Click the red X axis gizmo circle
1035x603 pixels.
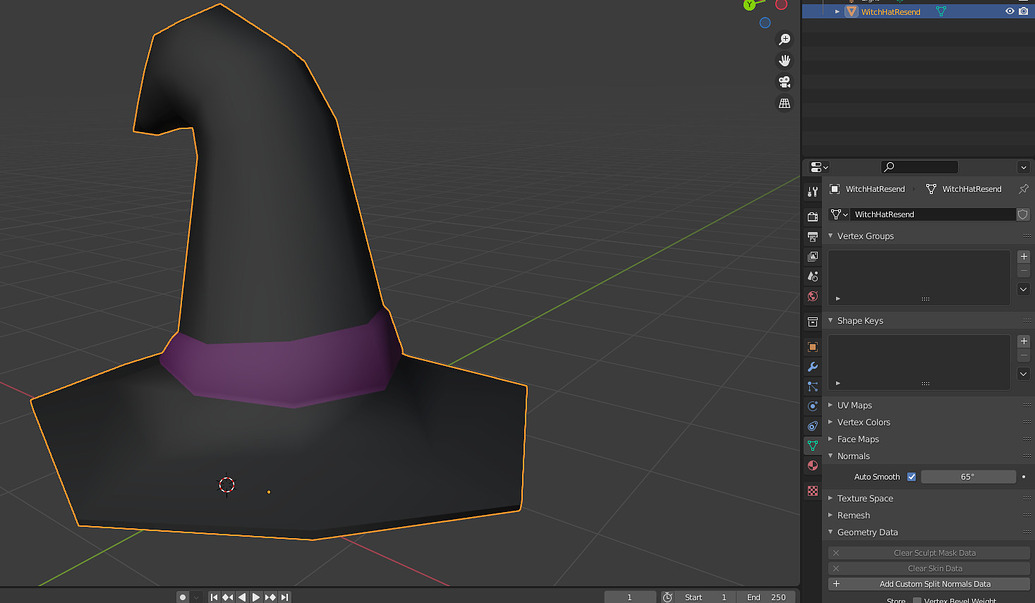coord(781,5)
